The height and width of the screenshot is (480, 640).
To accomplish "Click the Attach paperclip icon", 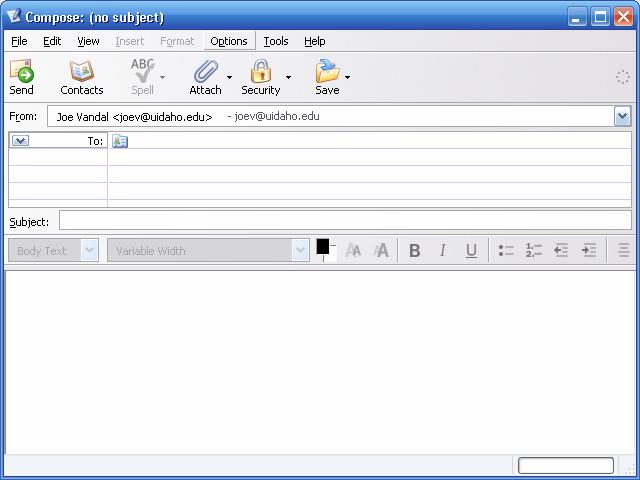I will point(206,71).
